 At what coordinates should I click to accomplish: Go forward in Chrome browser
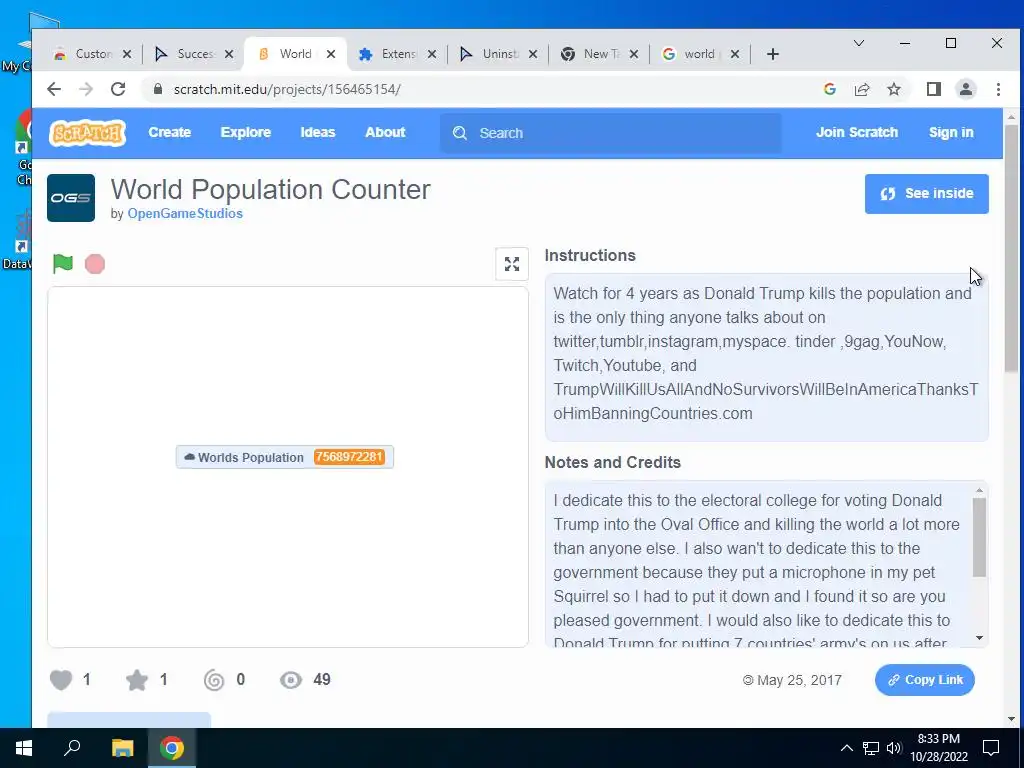[x=86, y=89]
